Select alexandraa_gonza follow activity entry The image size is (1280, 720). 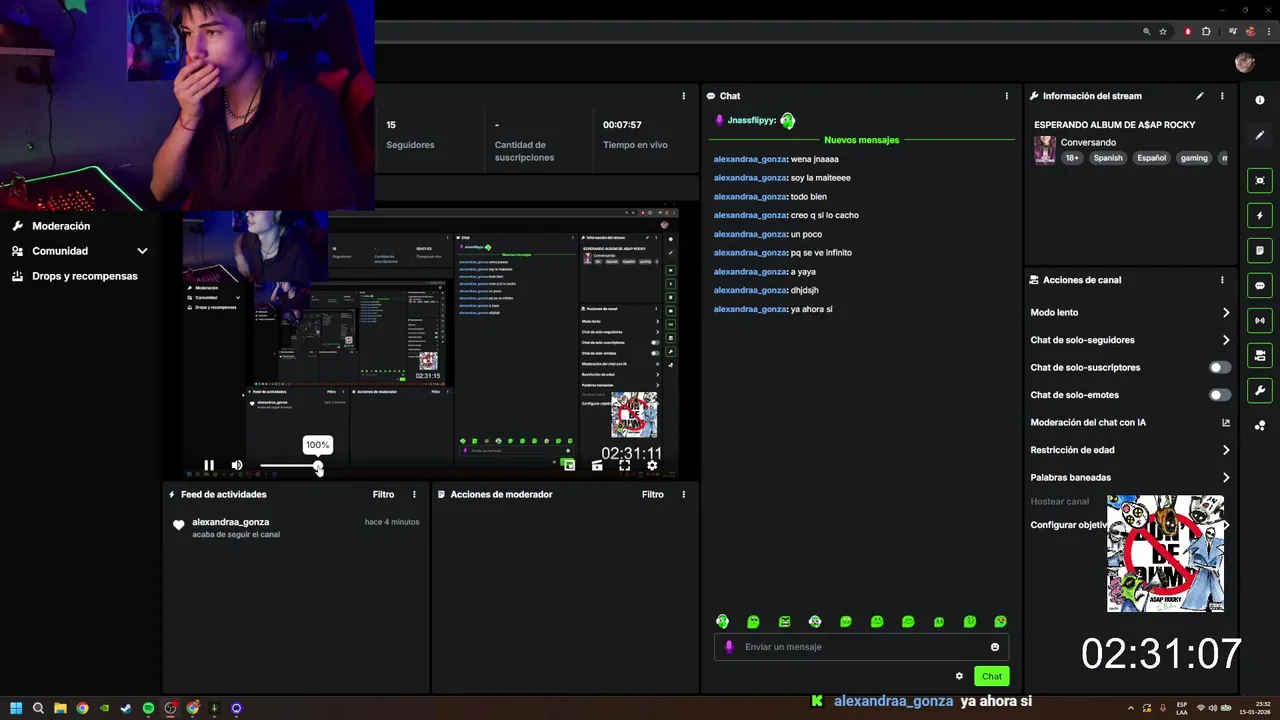[296, 527]
